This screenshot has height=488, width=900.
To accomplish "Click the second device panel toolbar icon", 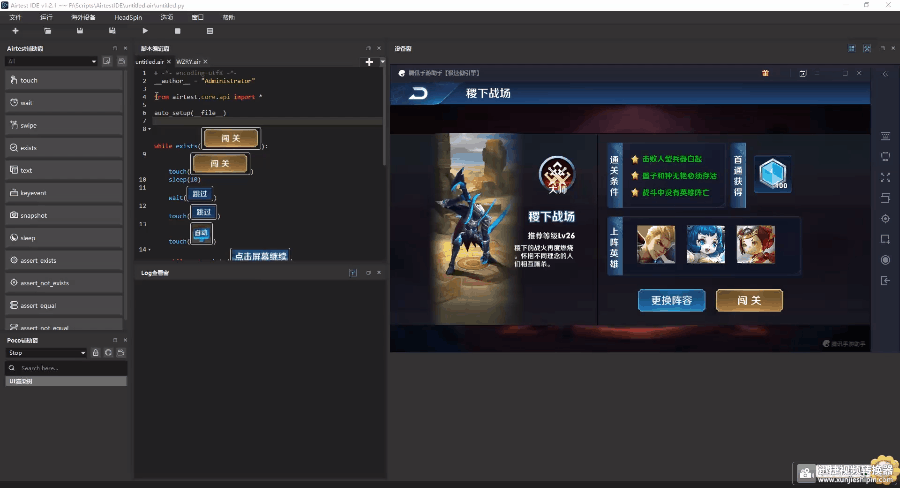I will point(867,49).
